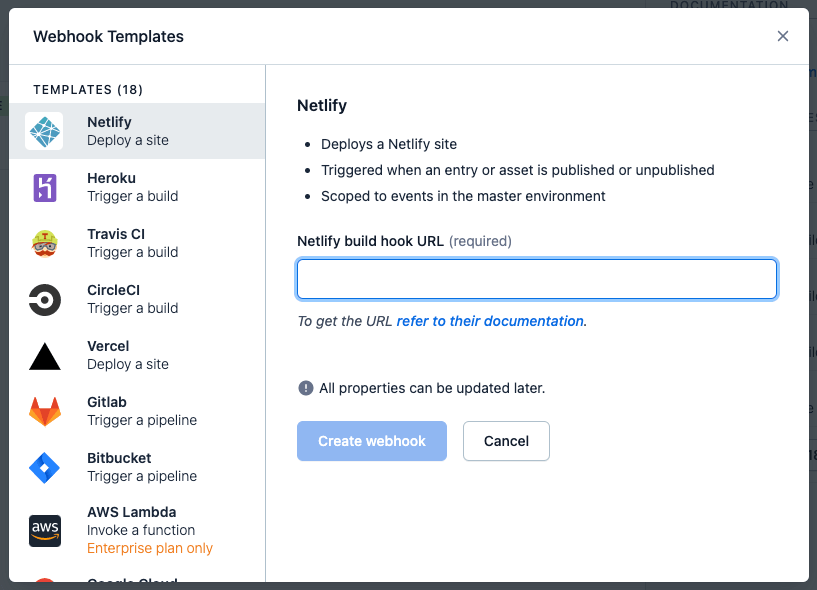817x590 pixels.
Task: Select the Bitbucket Trigger a pipeline template
Action: pos(138,467)
